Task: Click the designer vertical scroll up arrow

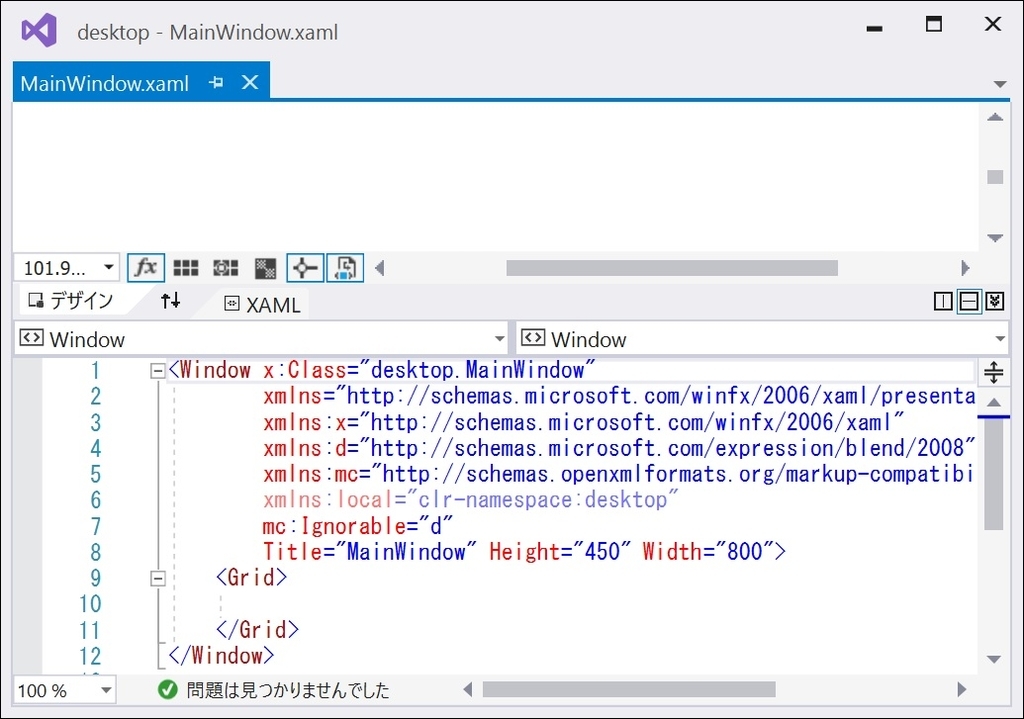Action: click(995, 118)
